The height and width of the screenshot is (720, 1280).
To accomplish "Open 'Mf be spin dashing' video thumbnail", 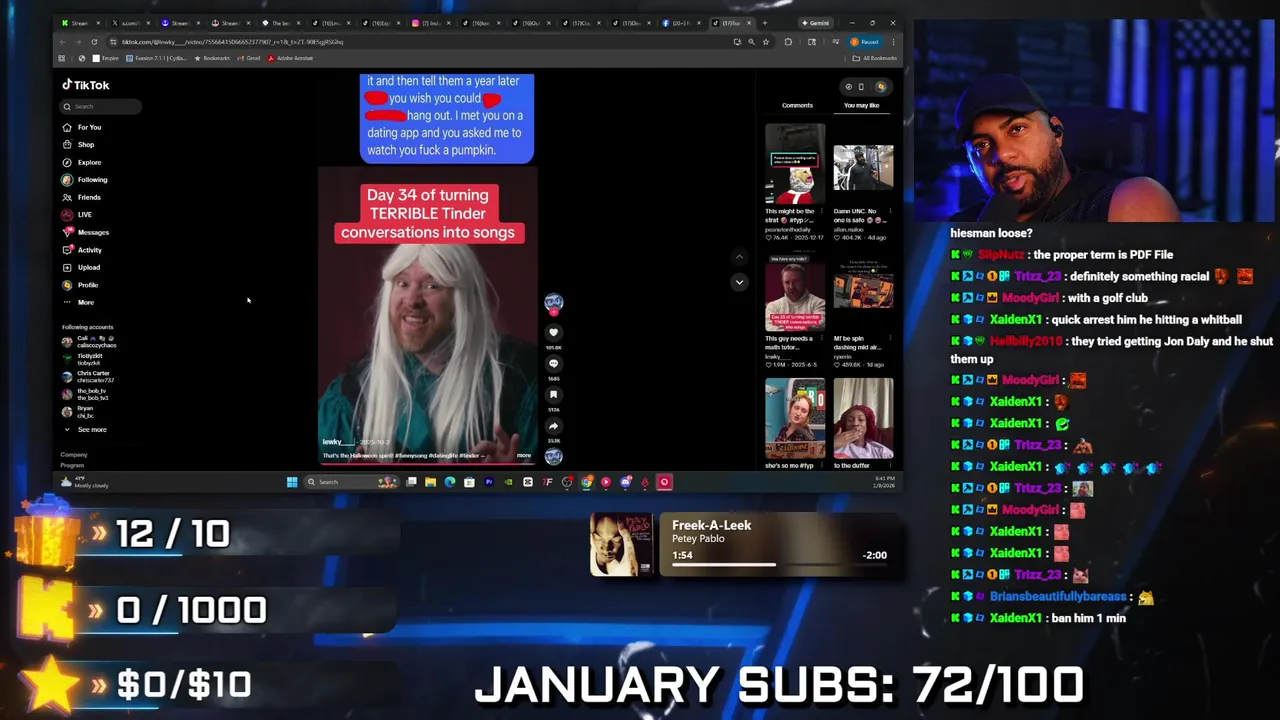I will tap(863, 292).
